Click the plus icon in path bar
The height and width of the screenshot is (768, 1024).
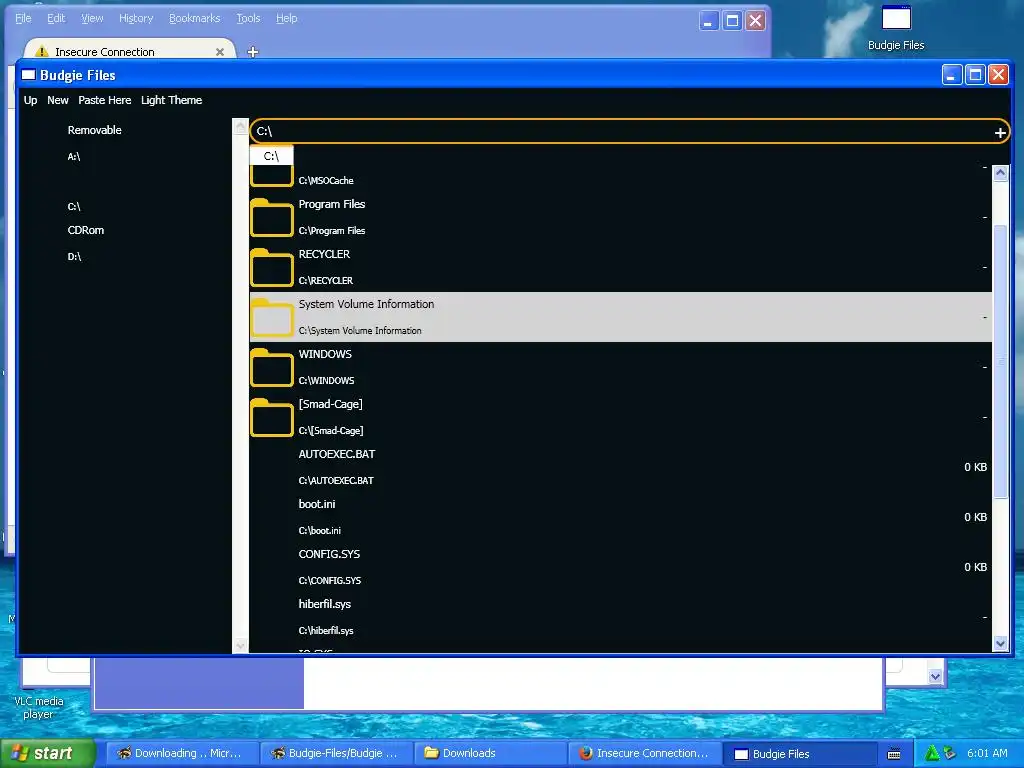[999, 133]
